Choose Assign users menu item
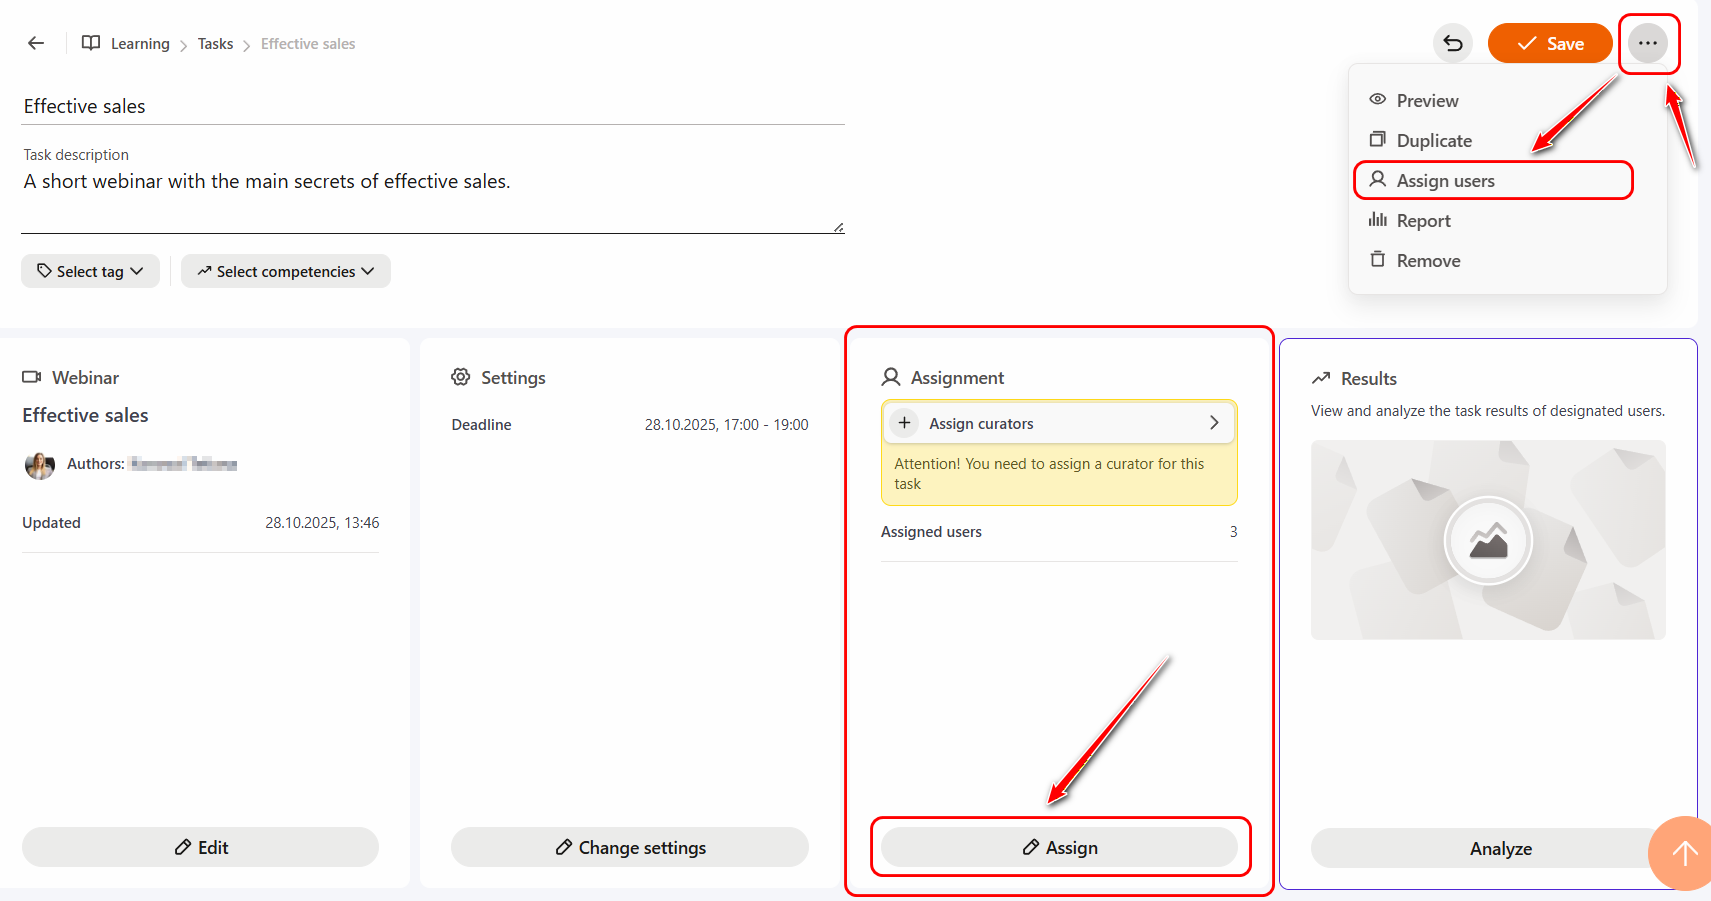 [1445, 181]
